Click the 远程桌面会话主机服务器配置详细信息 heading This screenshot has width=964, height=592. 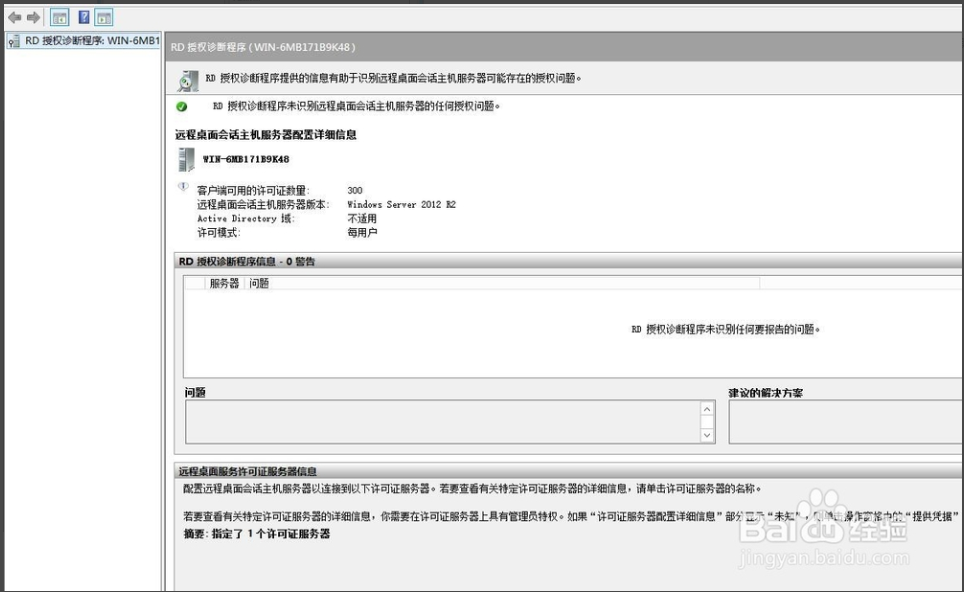click(266, 135)
